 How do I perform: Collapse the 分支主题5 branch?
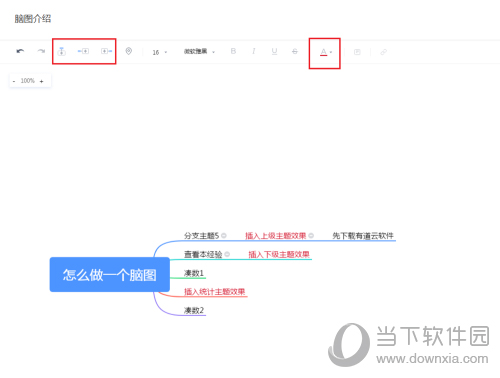224,236
